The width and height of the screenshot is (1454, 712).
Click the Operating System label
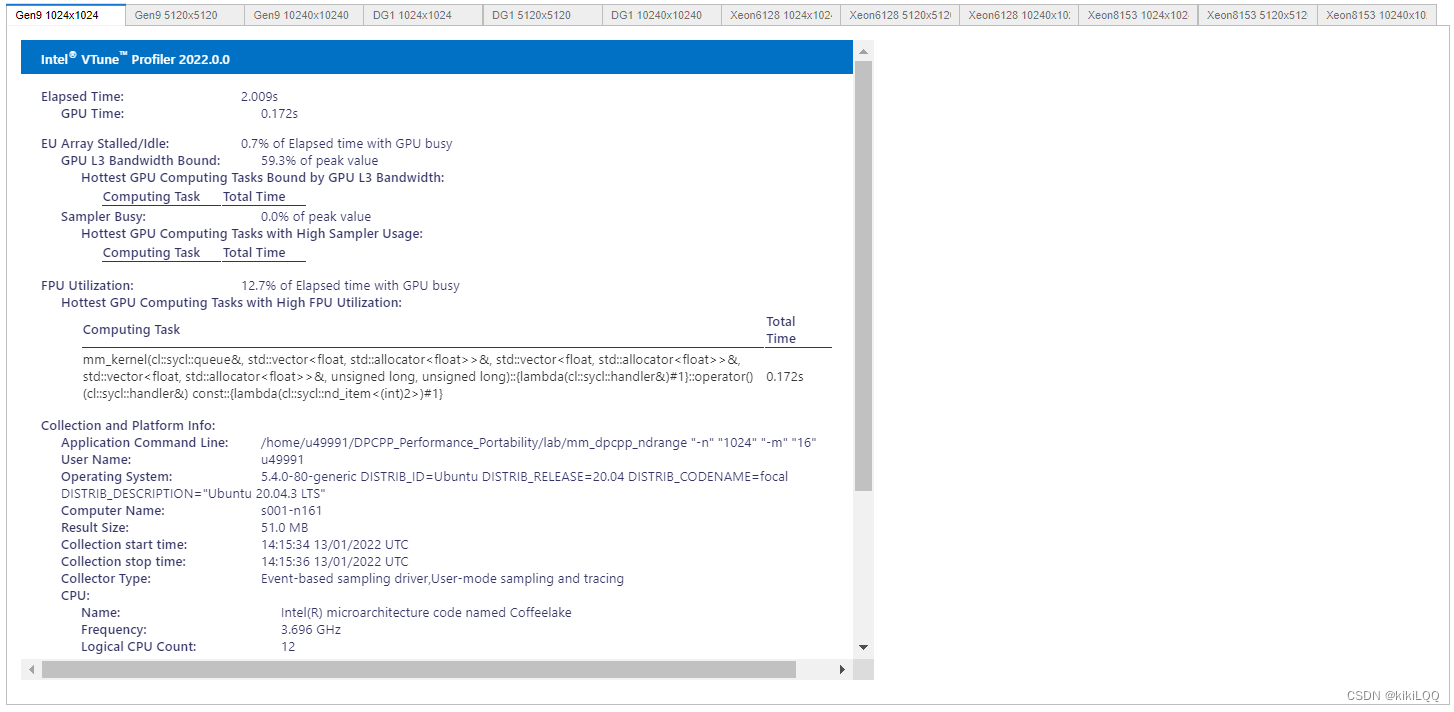[116, 477]
